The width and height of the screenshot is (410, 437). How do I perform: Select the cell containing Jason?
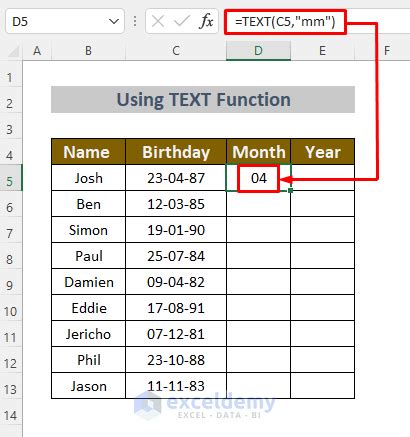pos(88,386)
